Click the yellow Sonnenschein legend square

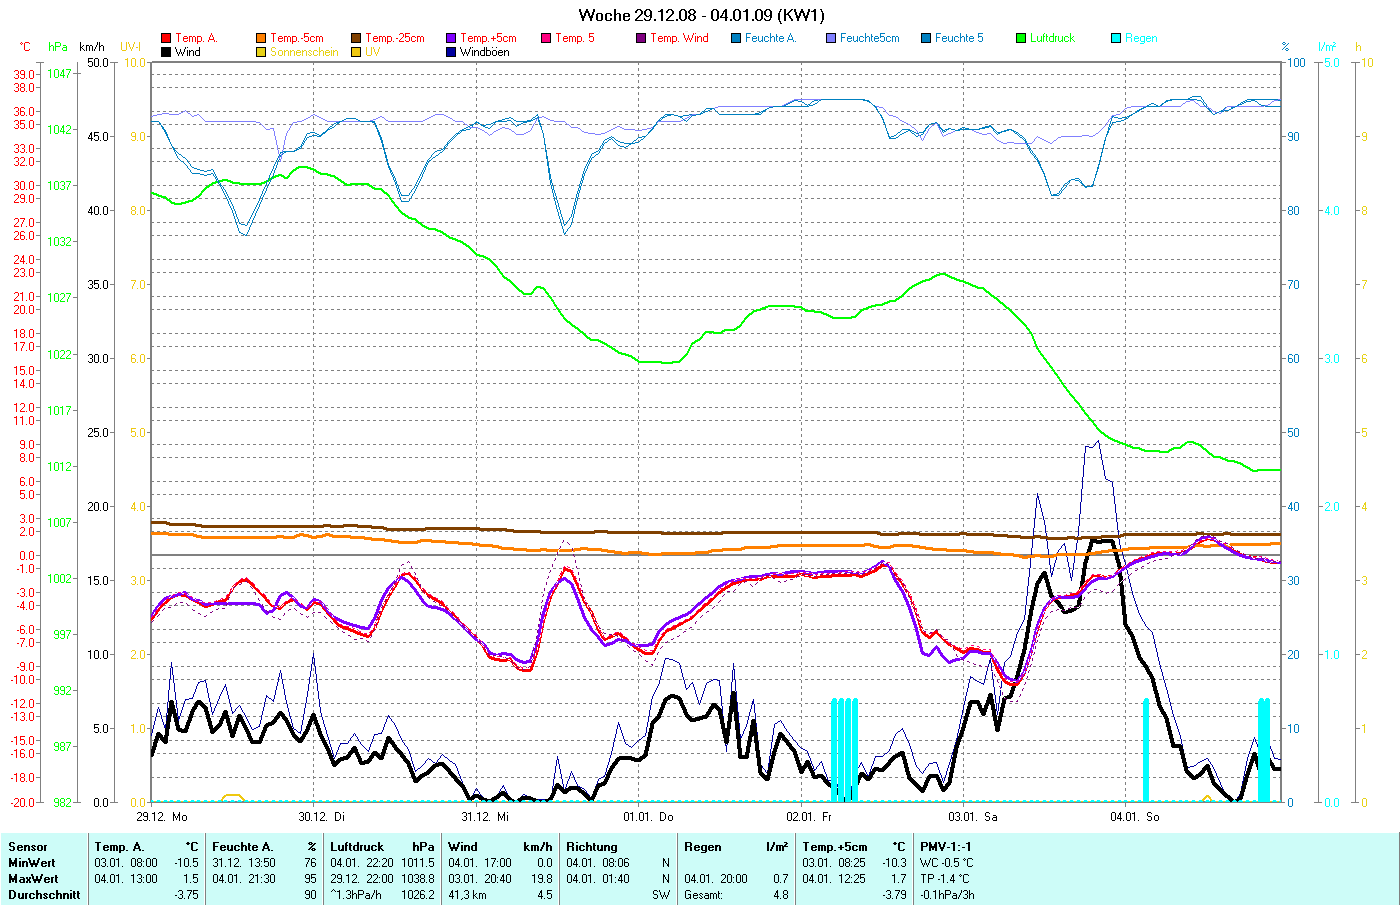[x=261, y=52]
